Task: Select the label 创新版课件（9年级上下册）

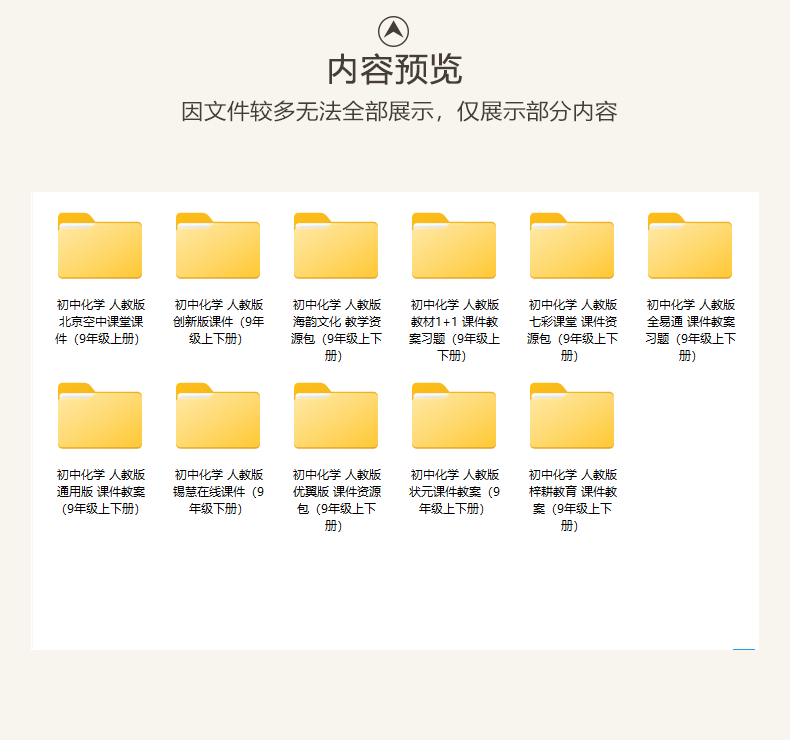Action: point(218,321)
